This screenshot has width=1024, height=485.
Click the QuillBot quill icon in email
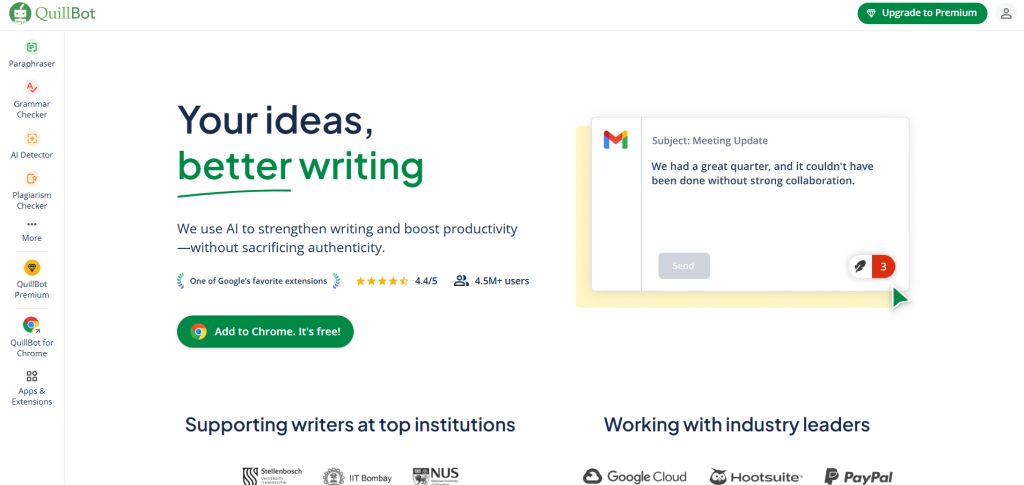(859, 266)
